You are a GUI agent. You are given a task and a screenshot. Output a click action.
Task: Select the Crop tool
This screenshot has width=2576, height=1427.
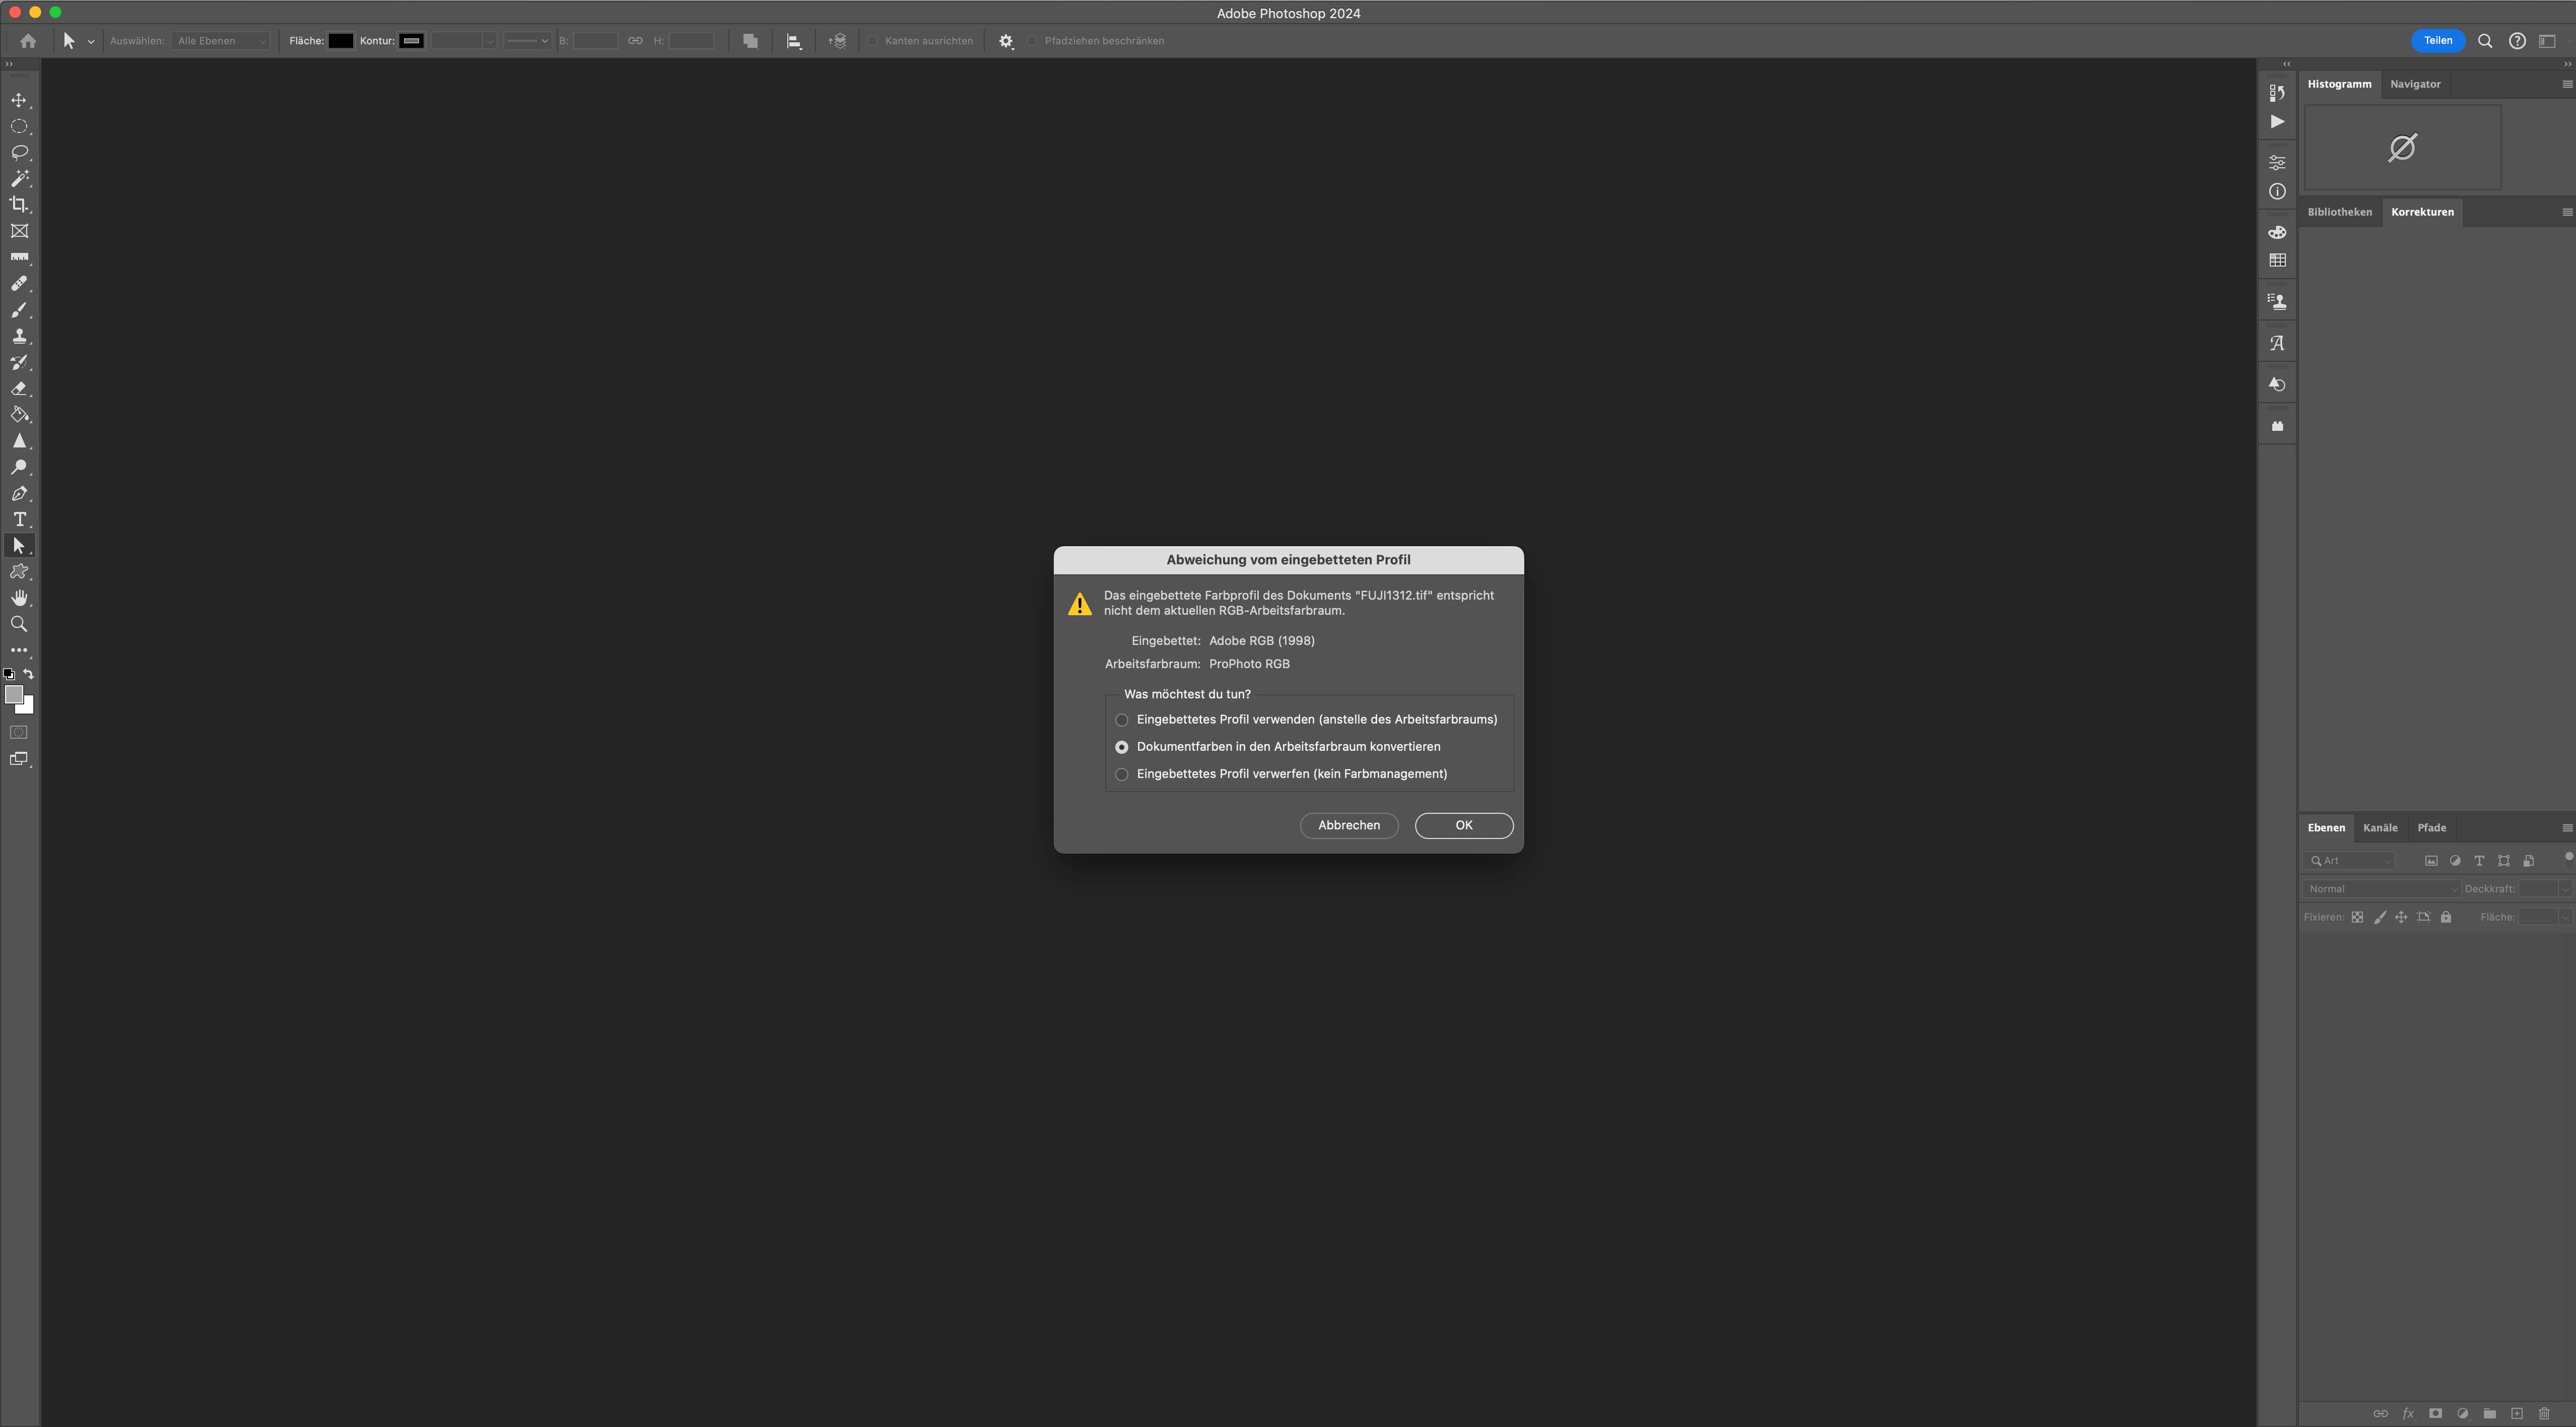tap(19, 205)
